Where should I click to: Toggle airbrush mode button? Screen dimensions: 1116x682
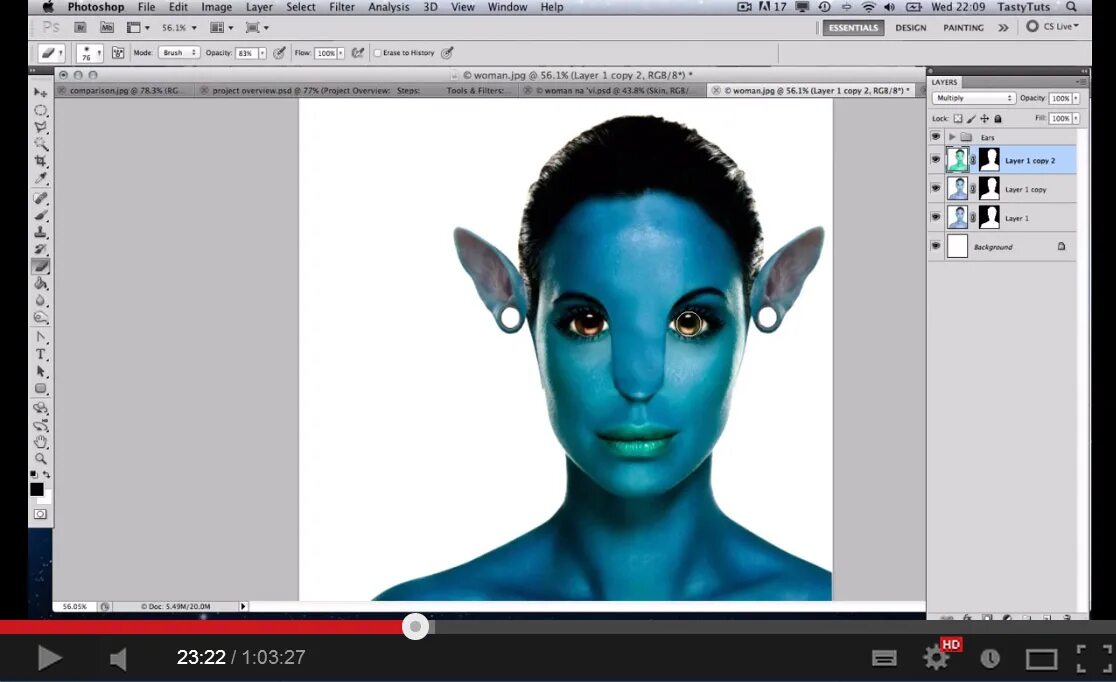coord(358,53)
